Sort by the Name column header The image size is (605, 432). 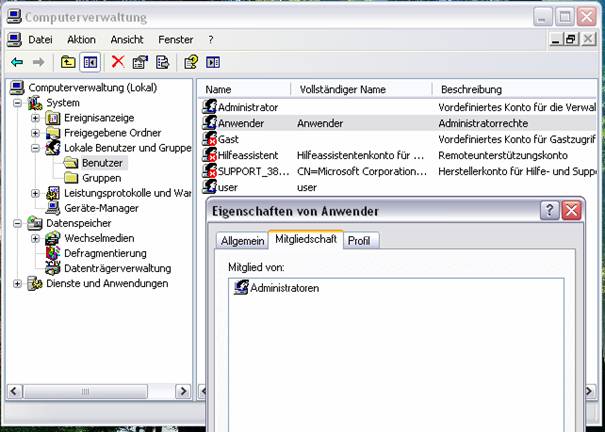coord(245,89)
